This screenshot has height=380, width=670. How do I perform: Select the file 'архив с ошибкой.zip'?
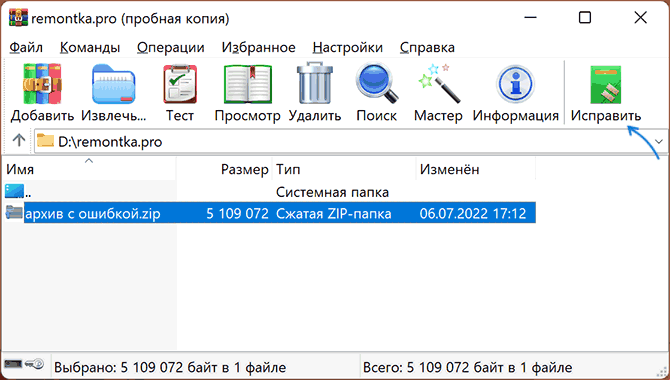point(93,213)
